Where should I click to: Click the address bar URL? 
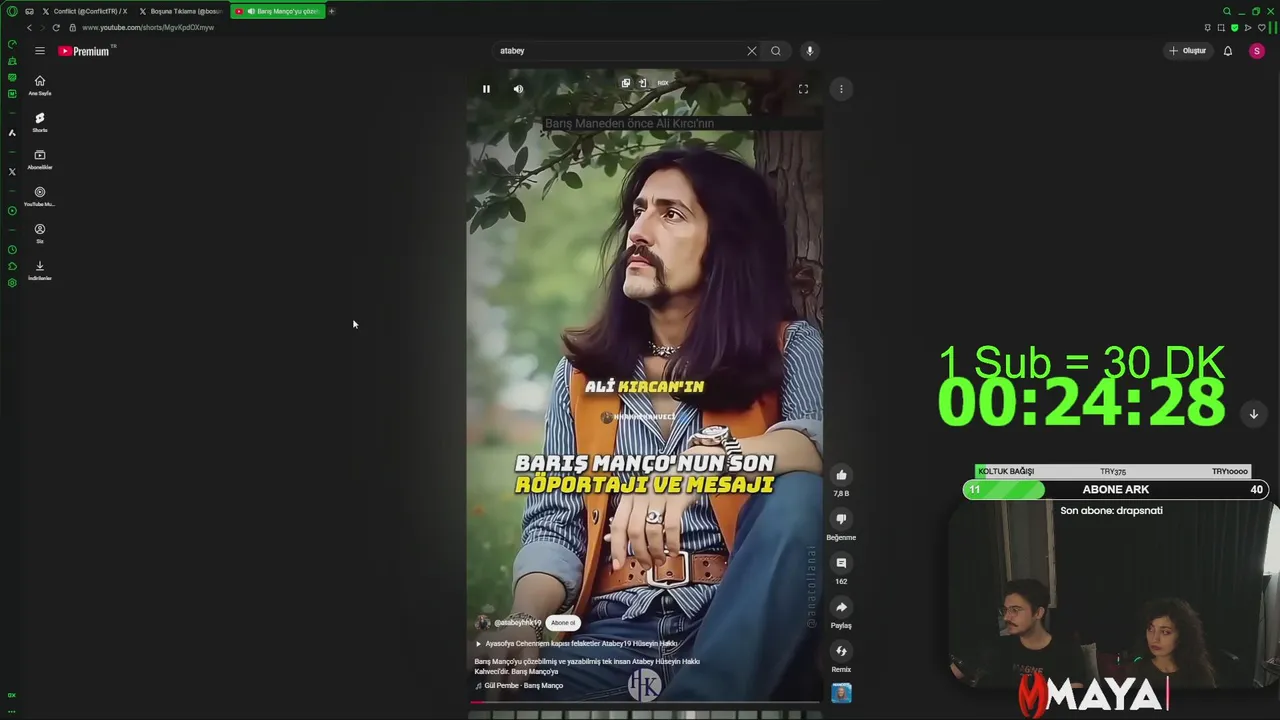point(148,28)
